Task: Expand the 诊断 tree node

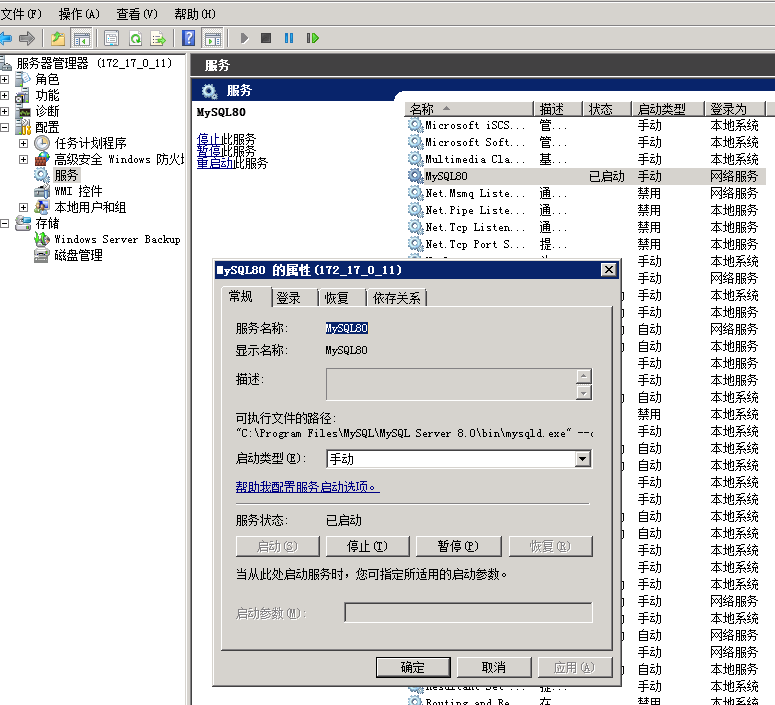Action: pos(4,112)
